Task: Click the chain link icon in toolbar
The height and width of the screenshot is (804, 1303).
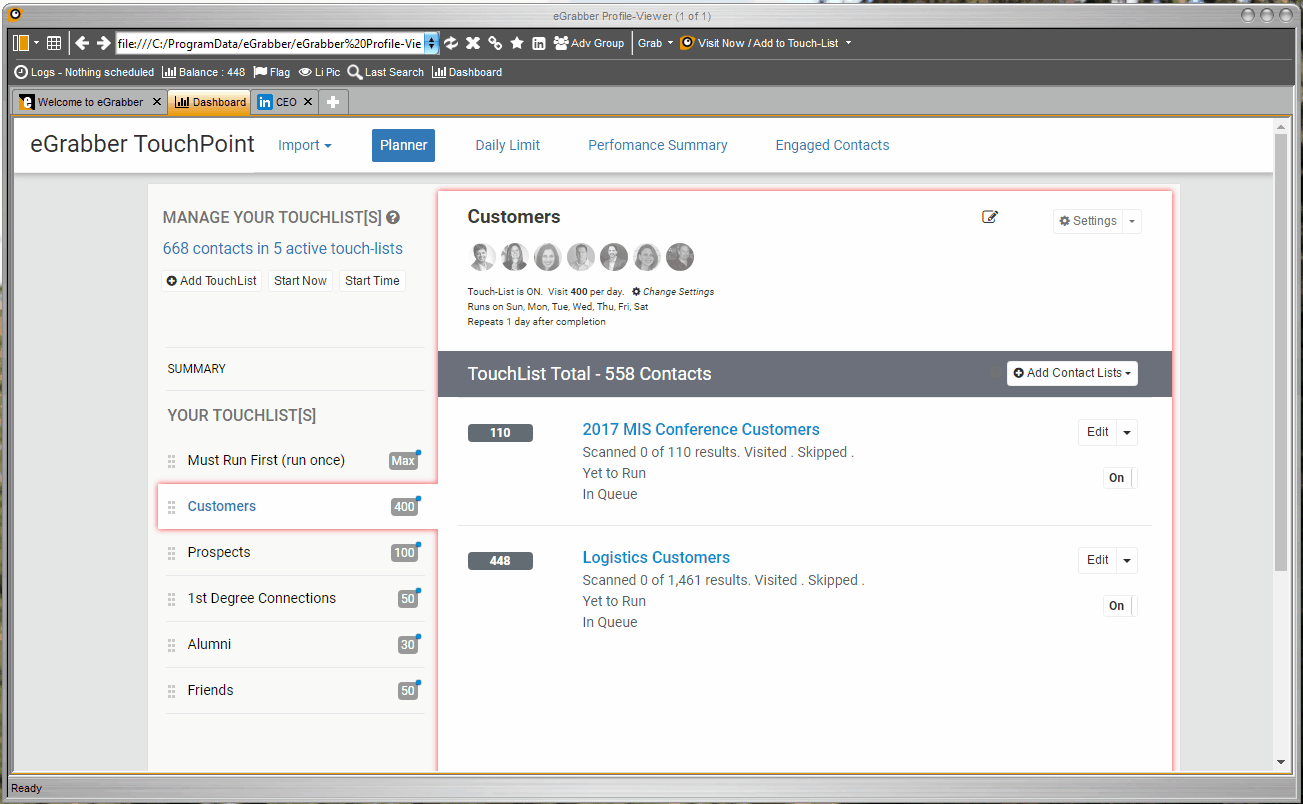Action: pyautogui.click(x=495, y=43)
